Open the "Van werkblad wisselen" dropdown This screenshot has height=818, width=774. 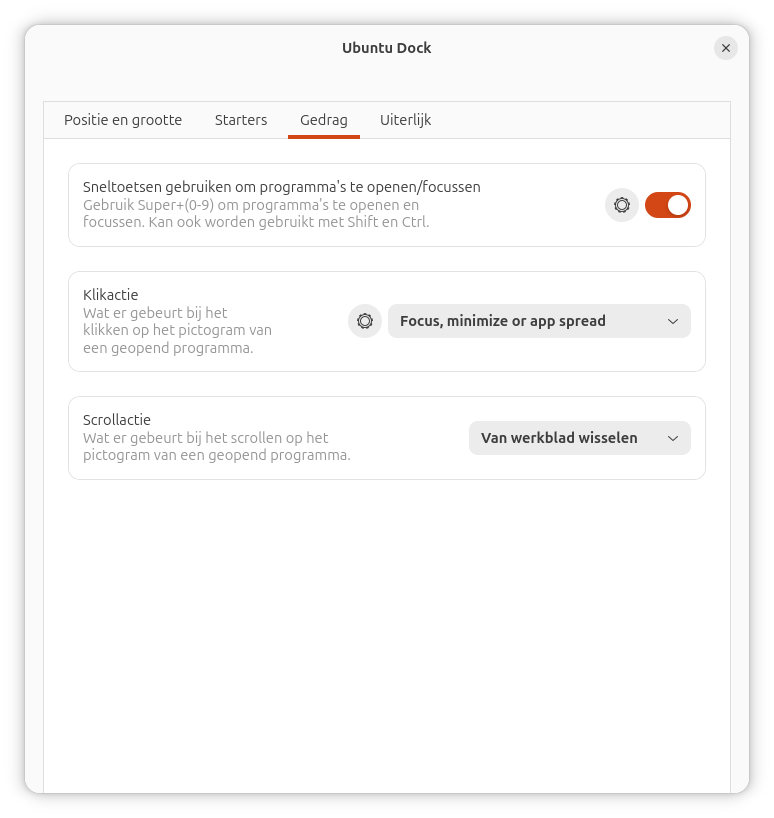pos(578,438)
